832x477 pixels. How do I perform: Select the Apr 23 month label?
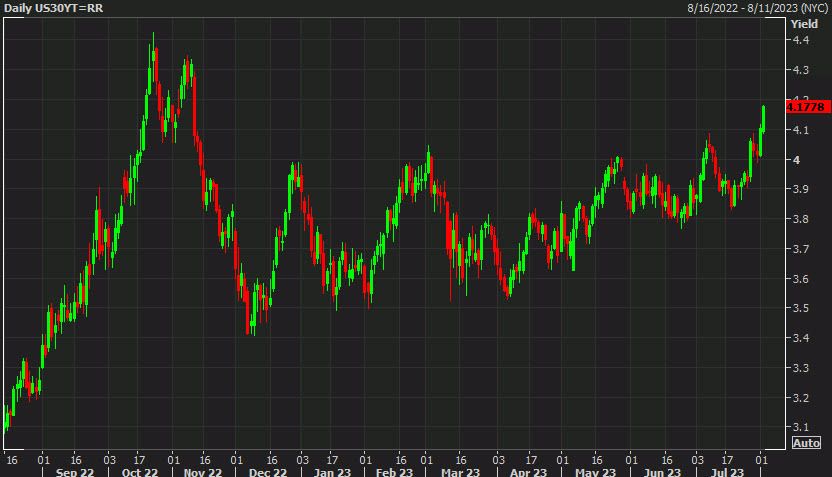coord(527,471)
